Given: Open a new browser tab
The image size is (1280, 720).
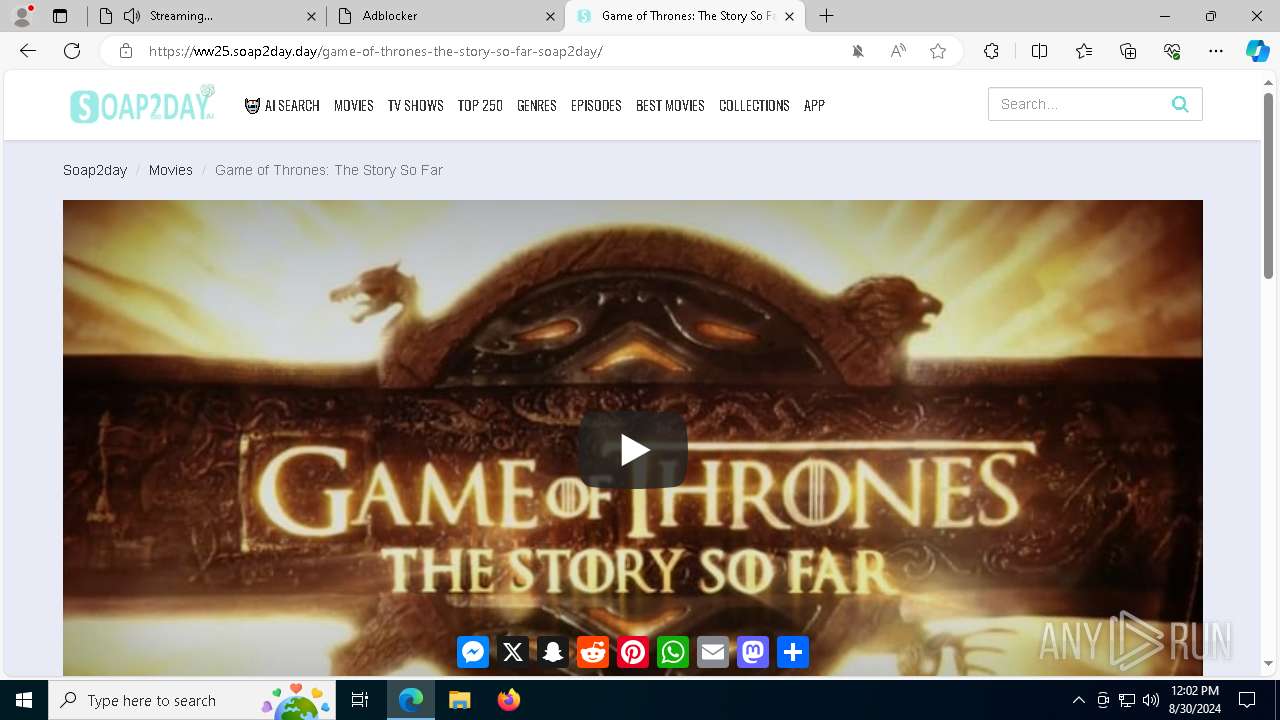Looking at the screenshot, I should click(x=826, y=16).
